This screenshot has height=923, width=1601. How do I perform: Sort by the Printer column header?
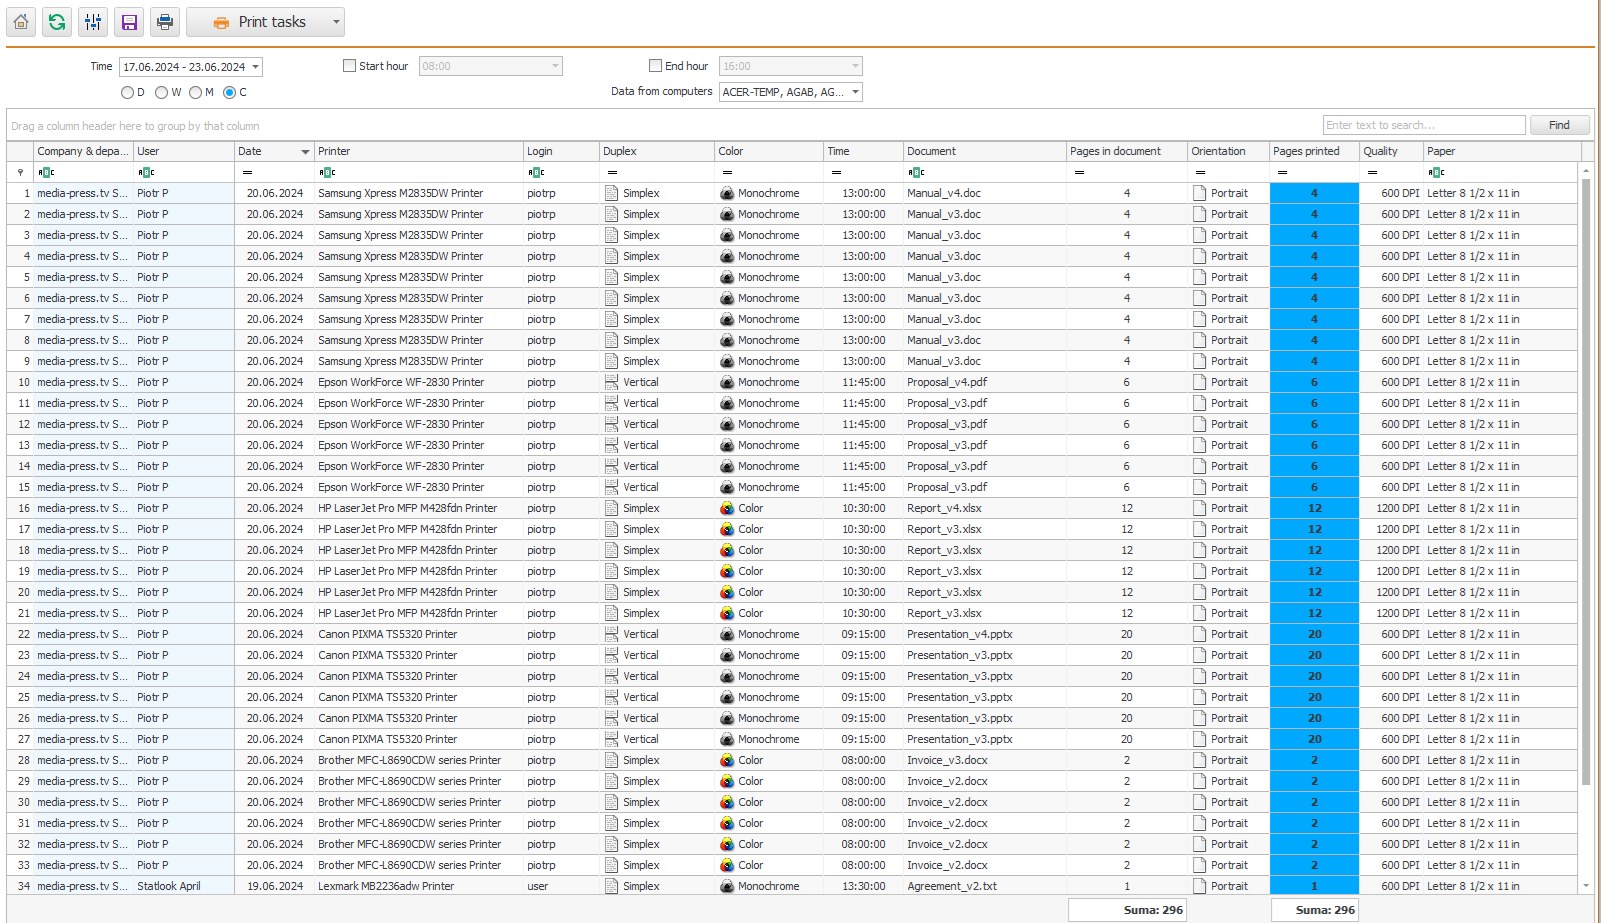(x=418, y=151)
